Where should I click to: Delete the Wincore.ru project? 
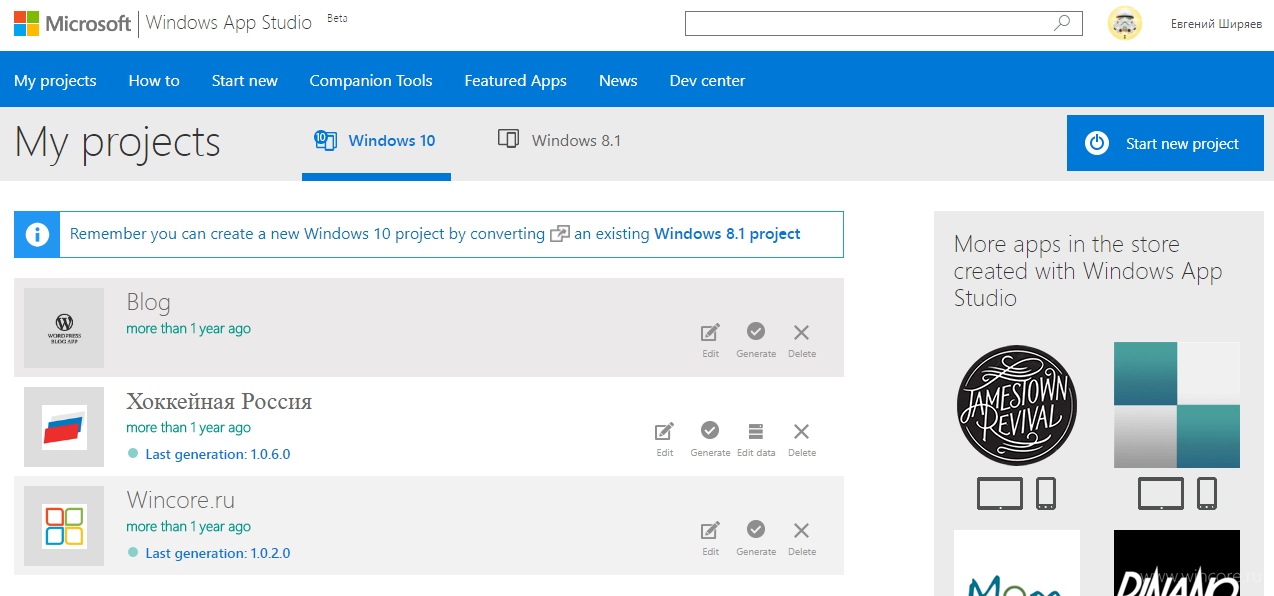pyautogui.click(x=802, y=538)
